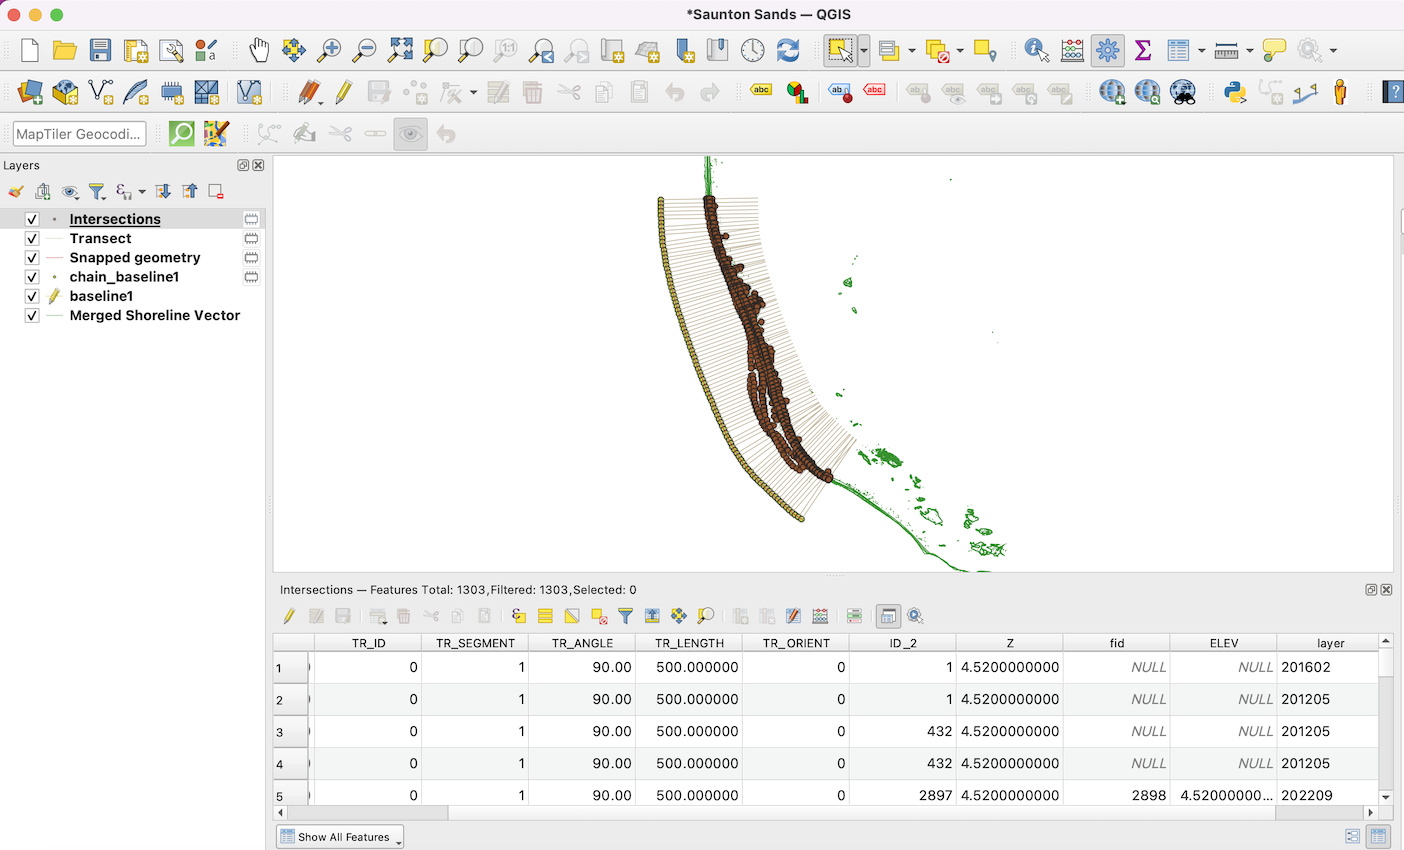Sort by the TR_LENGTH column header
This screenshot has height=850, width=1404.
pos(689,643)
